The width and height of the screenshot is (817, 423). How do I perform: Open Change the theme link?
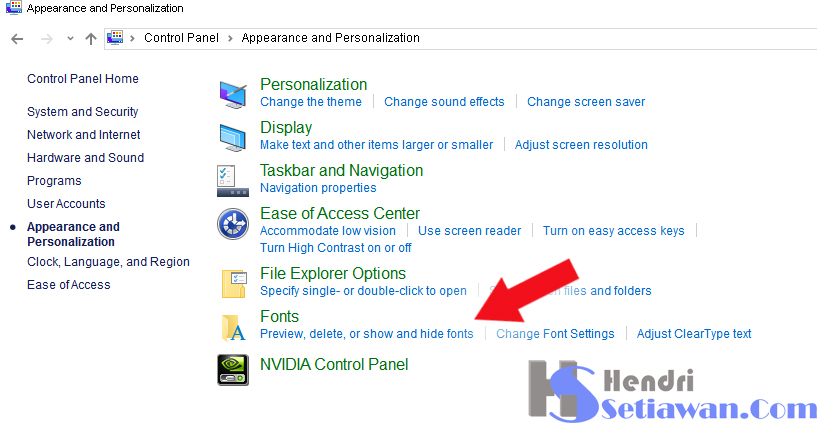click(311, 102)
